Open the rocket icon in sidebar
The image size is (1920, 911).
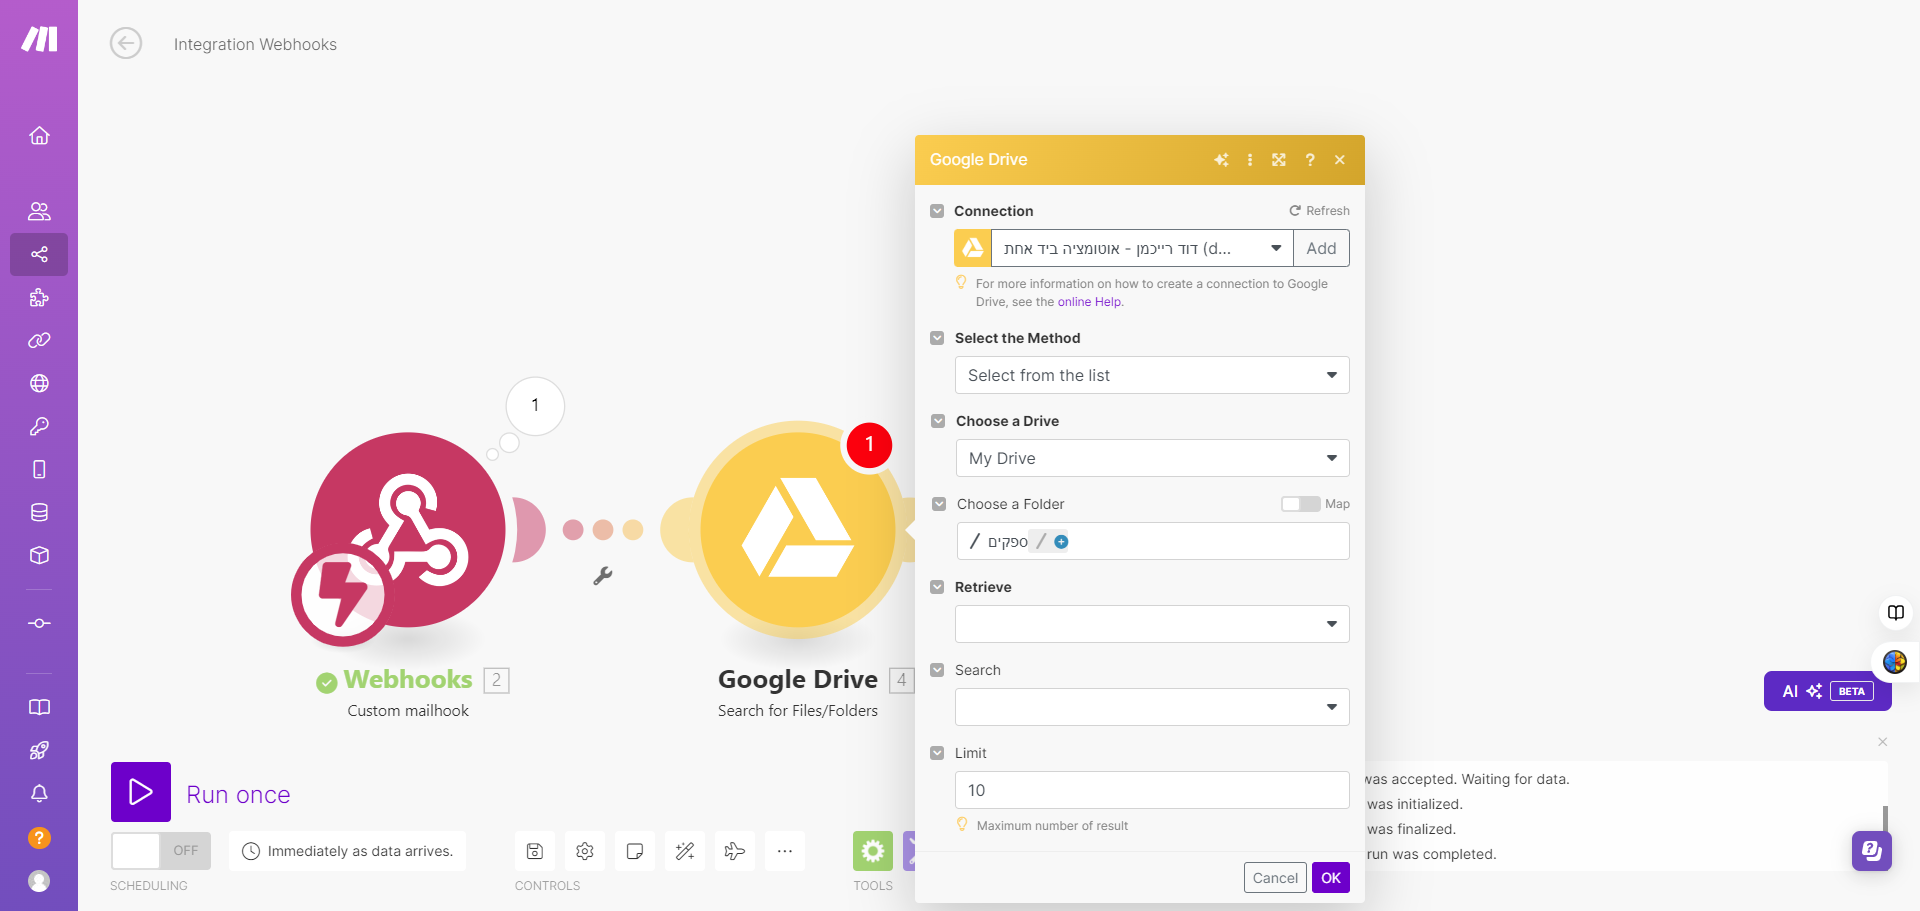[x=39, y=750]
